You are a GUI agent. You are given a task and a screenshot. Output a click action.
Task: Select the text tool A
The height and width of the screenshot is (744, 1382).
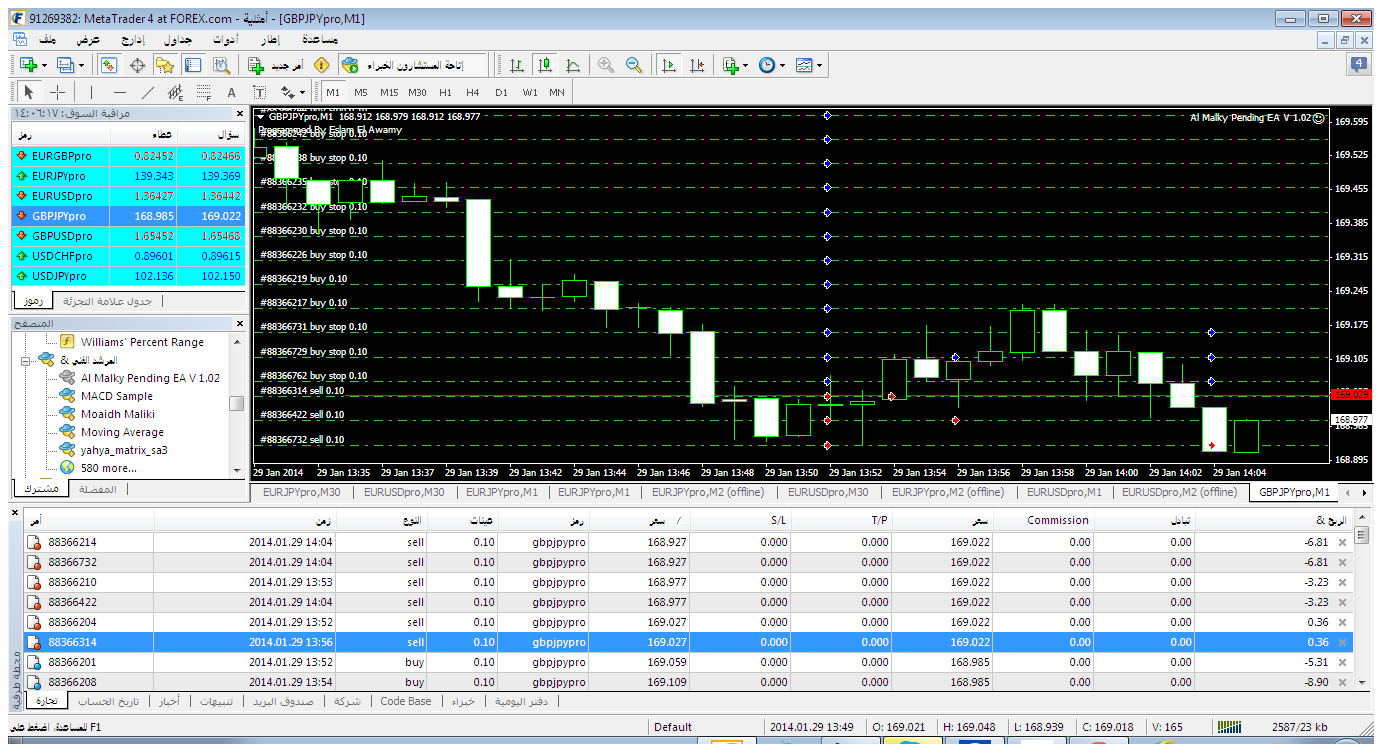(x=232, y=92)
